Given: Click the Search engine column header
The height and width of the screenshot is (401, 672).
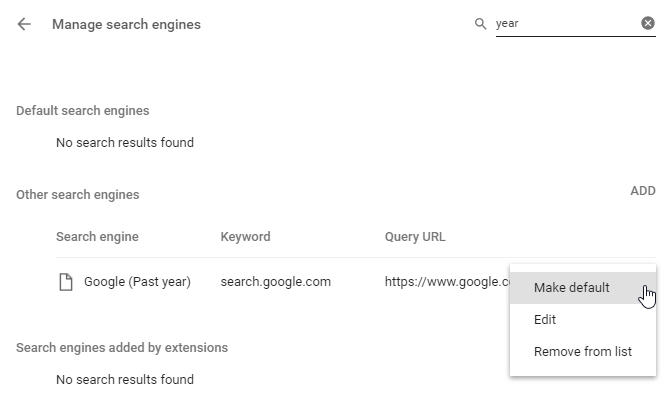Looking at the screenshot, I should 97,237.
